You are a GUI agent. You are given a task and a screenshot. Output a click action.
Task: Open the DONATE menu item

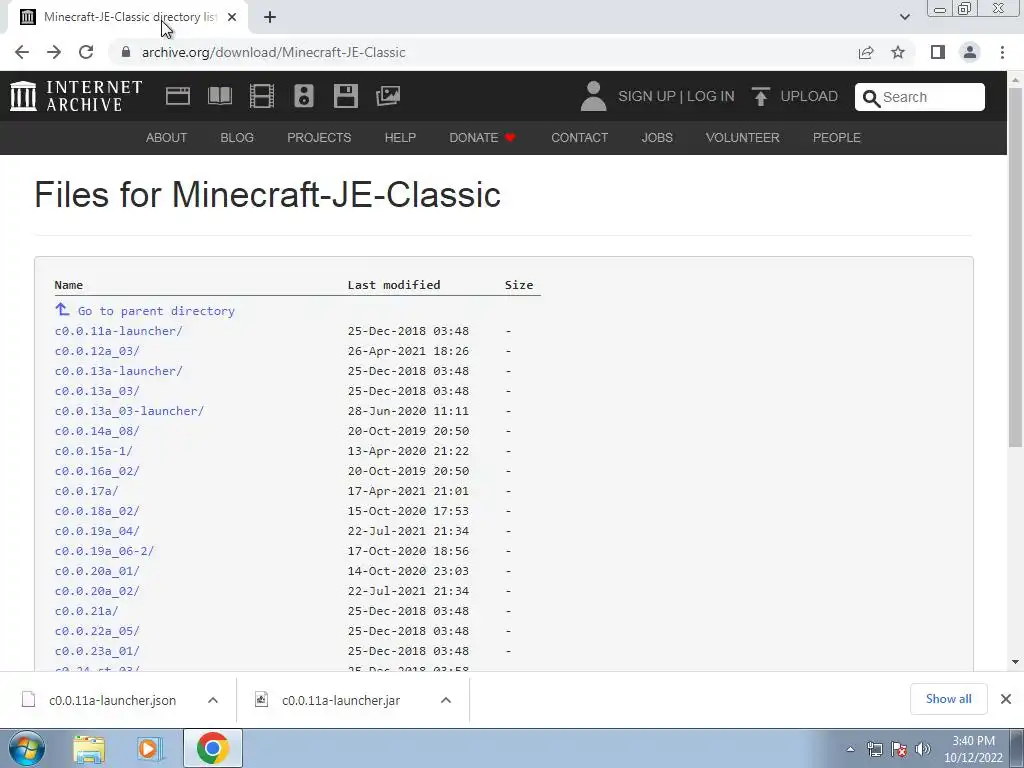coord(483,138)
